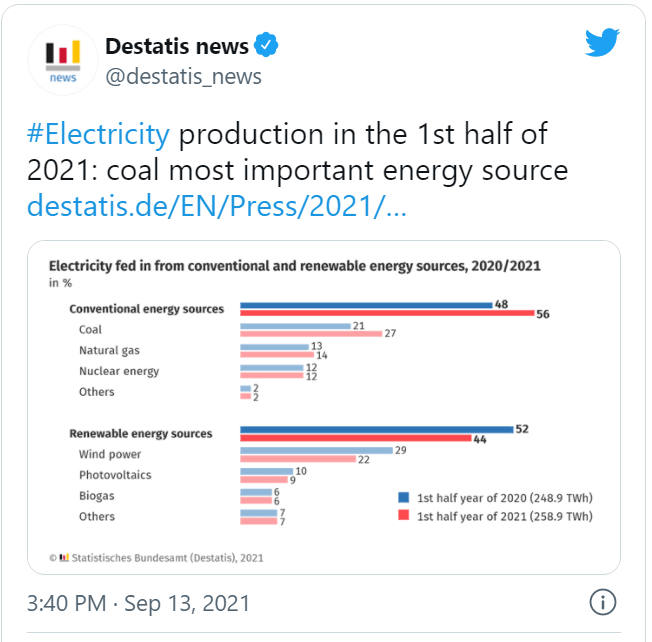Screen dimensions: 652x642
Task: Open the #Electricity hashtag
Action: pos(99,135)
